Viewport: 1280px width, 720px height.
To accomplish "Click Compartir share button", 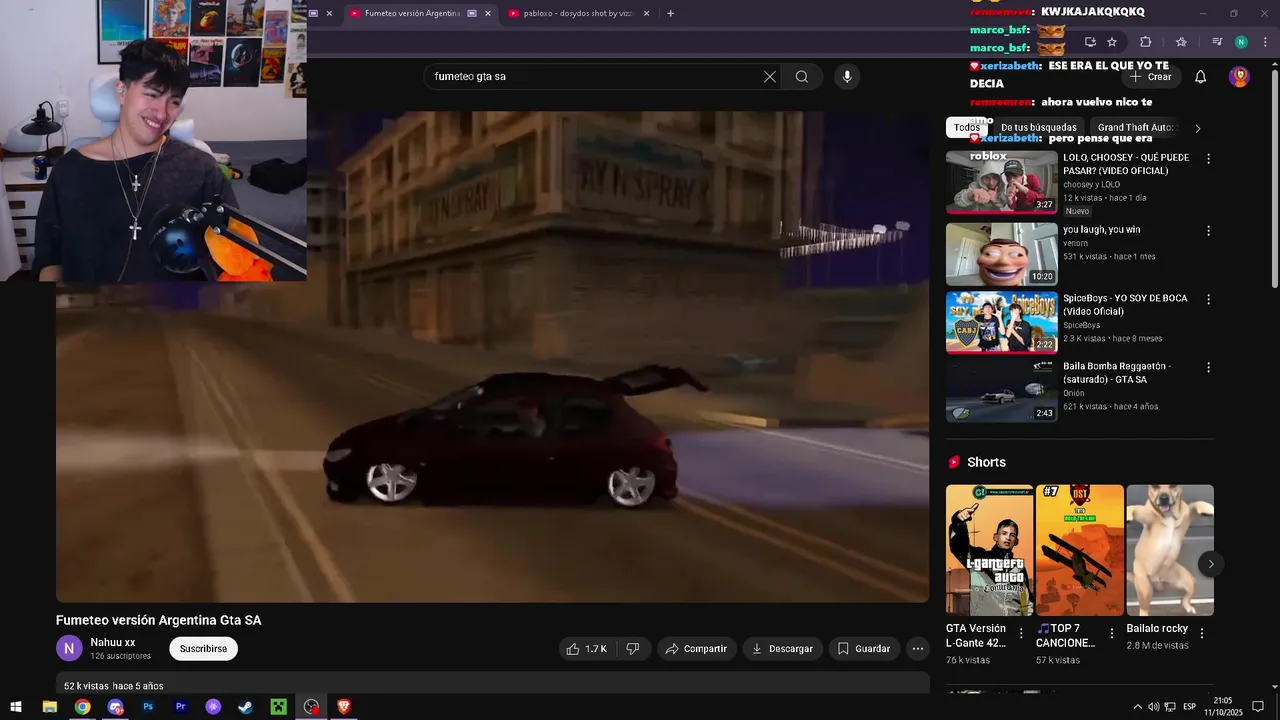I will coord(697,649).
